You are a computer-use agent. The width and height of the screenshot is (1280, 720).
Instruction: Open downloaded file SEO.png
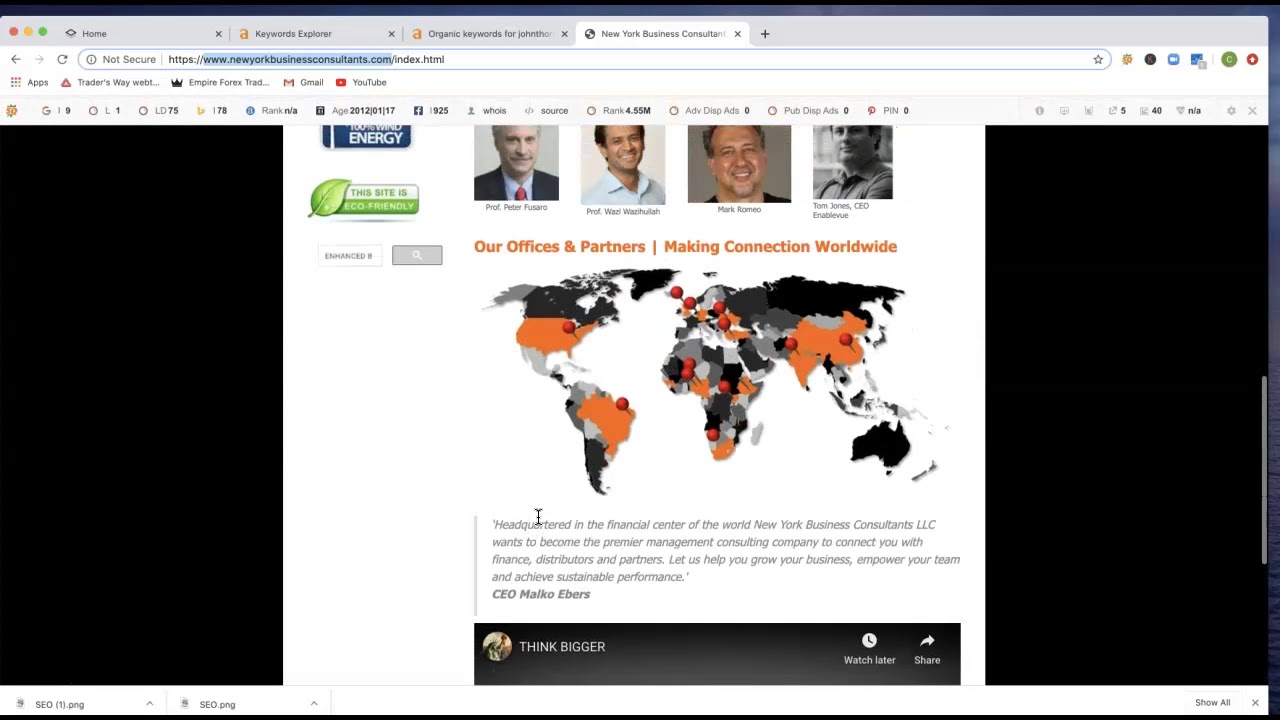pos(217,704)
